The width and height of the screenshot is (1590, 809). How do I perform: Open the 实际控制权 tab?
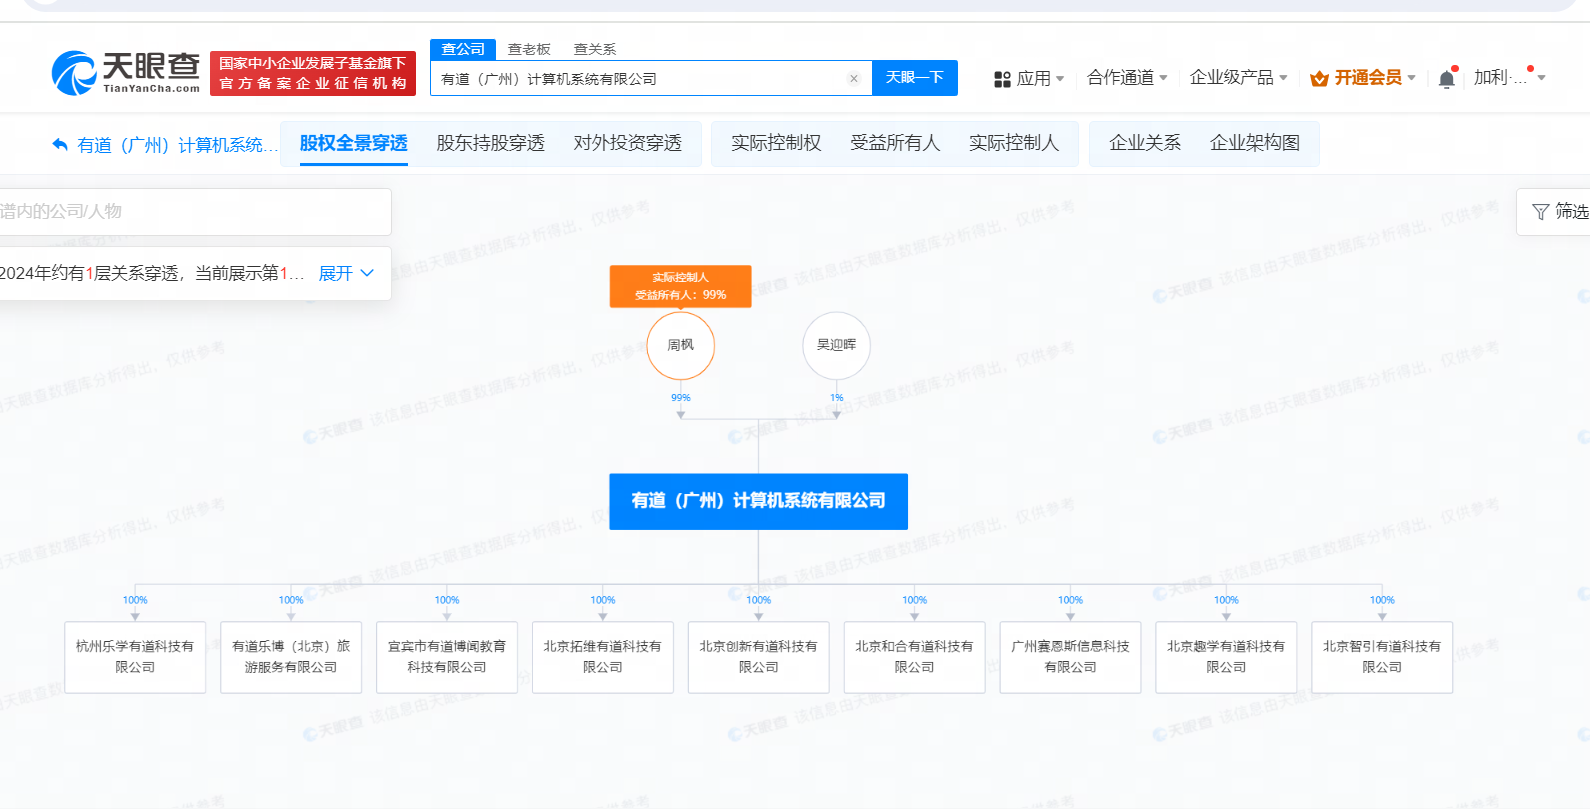pos(776,144)
